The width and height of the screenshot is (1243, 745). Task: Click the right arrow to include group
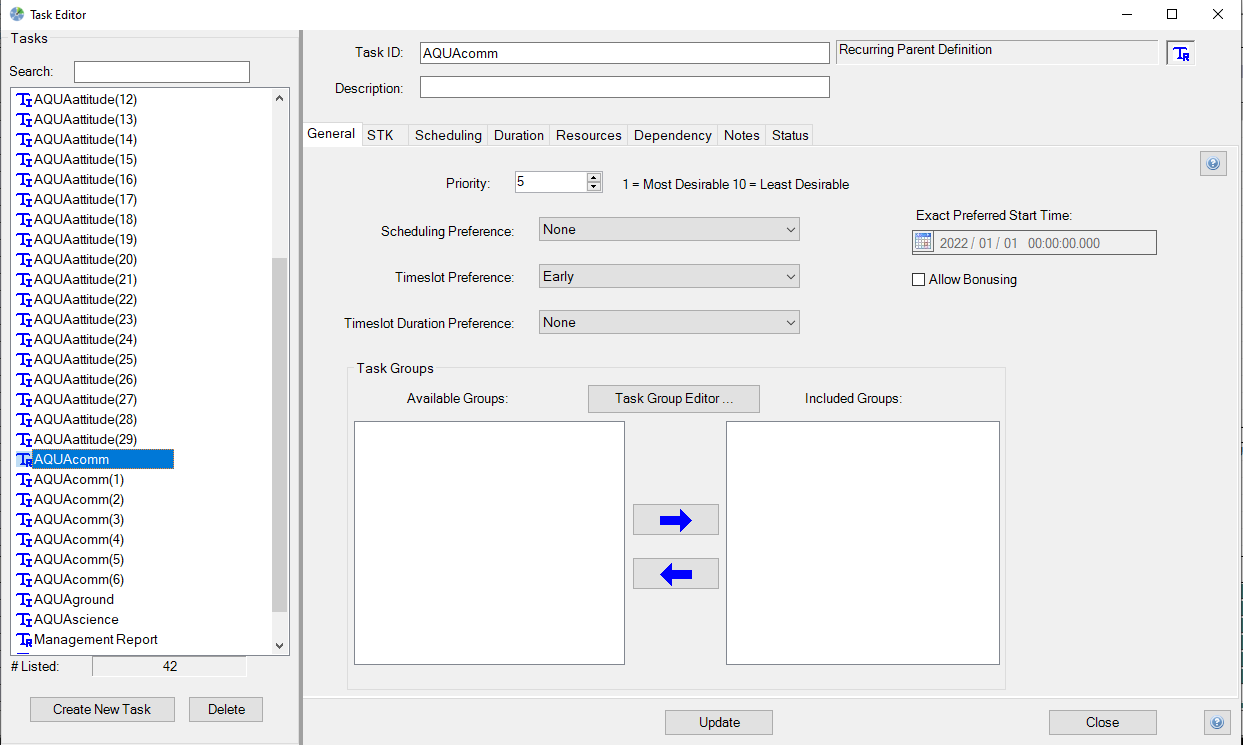676,520
